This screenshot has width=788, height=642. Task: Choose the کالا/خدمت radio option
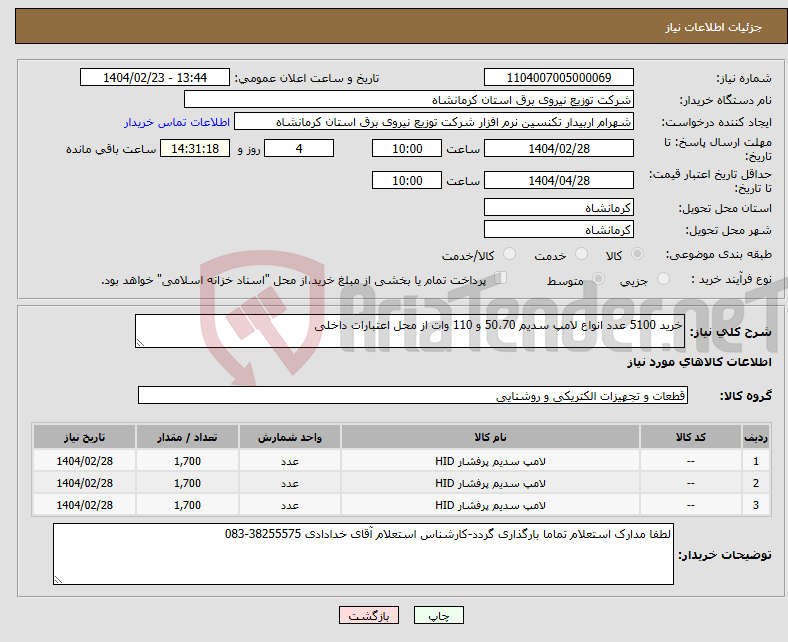click(x=509, y=255)
